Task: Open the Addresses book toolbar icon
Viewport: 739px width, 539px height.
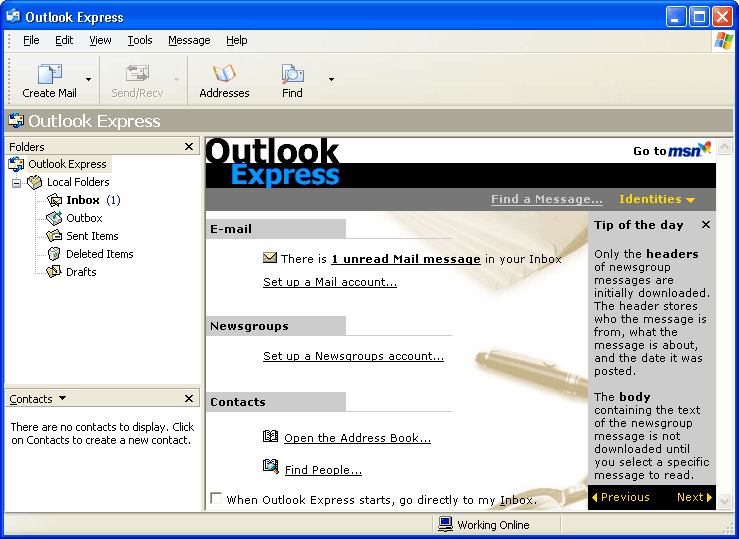Action: tap(224, 74)
